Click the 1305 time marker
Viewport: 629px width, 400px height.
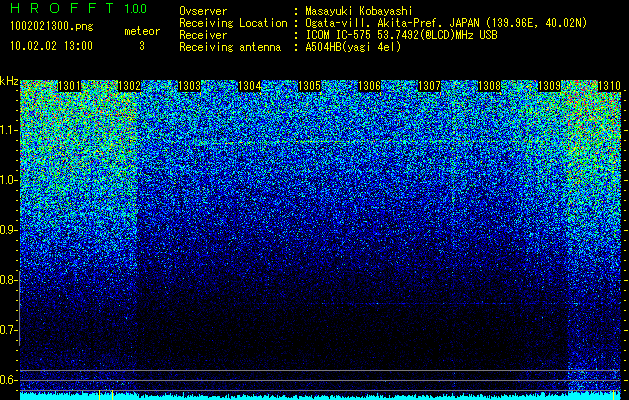coord(310,86)
